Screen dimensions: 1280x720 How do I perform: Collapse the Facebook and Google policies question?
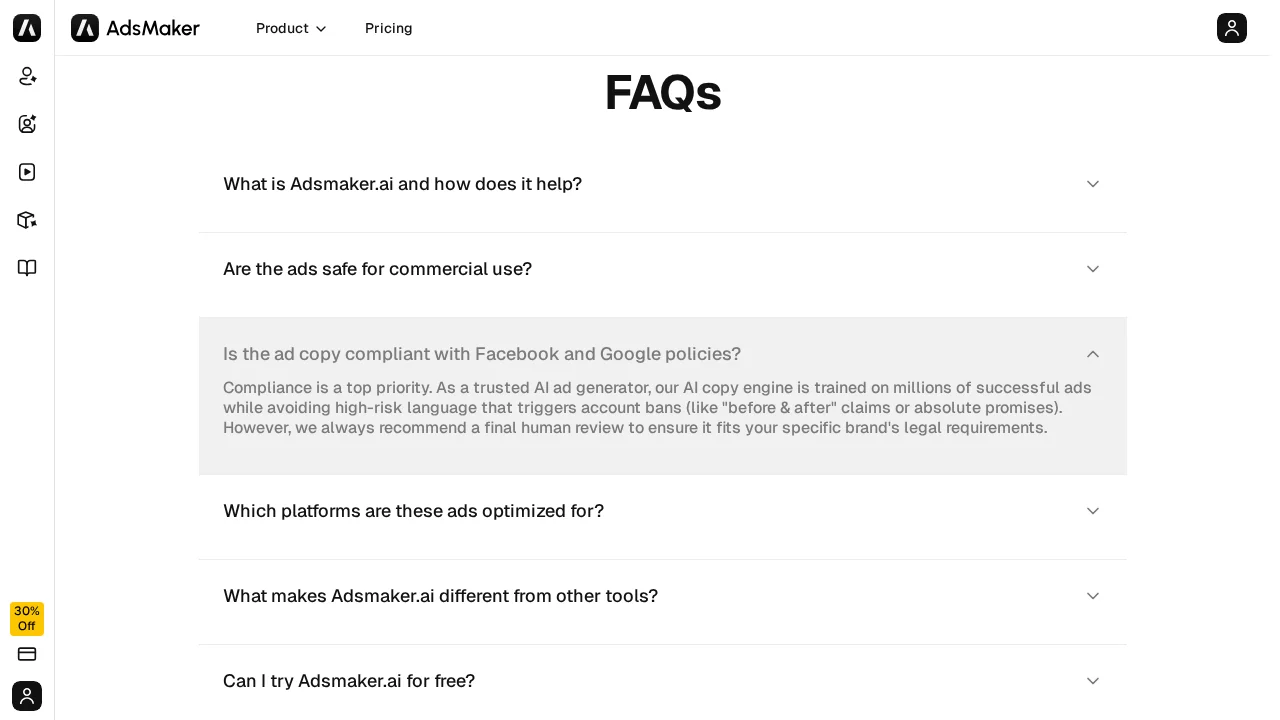click(x=482, y=354)
